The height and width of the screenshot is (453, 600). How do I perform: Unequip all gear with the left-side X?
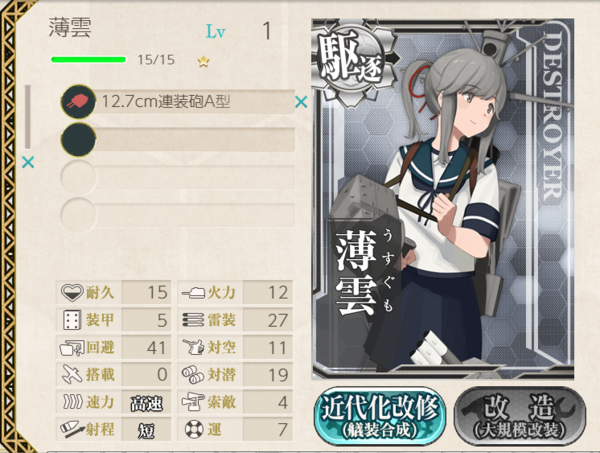point(28,162)
